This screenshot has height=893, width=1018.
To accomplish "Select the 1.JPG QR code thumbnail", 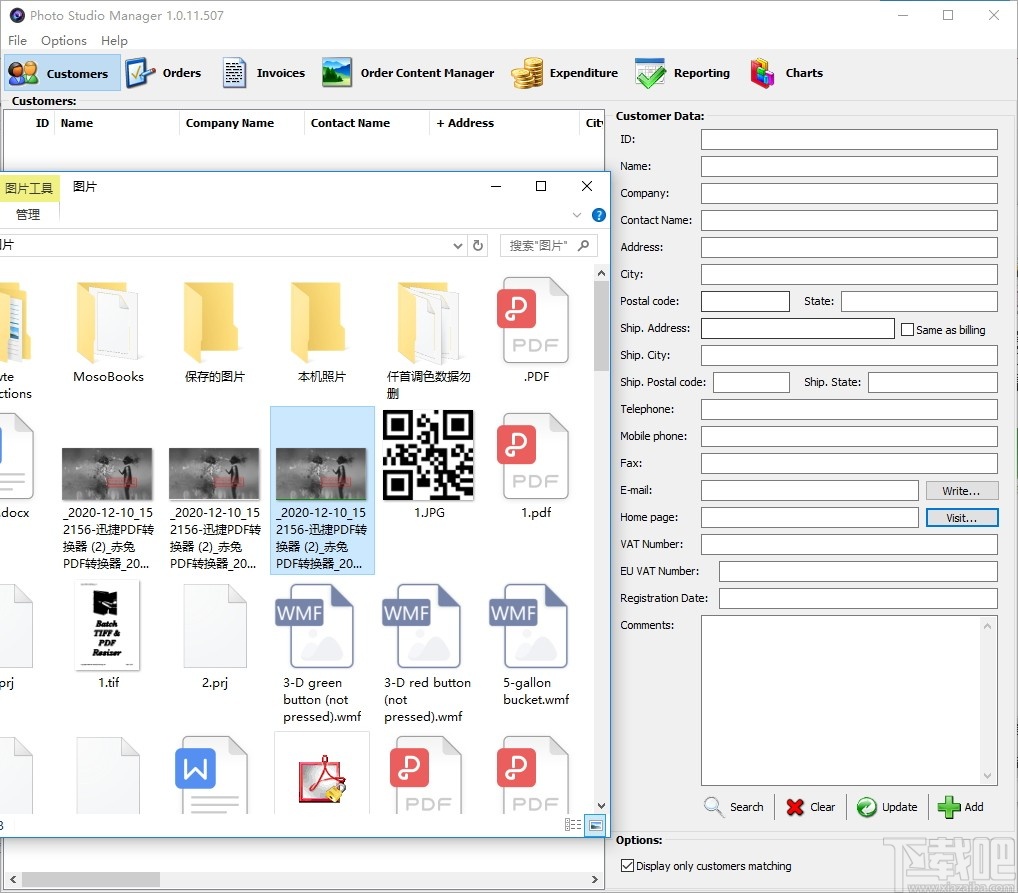I will pos(428,456).
